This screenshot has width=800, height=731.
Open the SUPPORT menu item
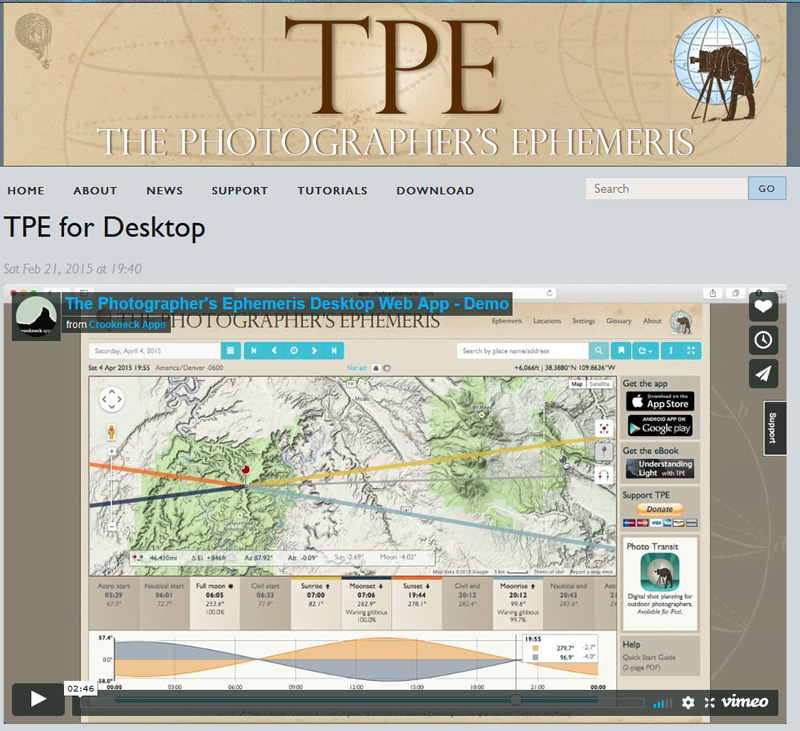240,190
